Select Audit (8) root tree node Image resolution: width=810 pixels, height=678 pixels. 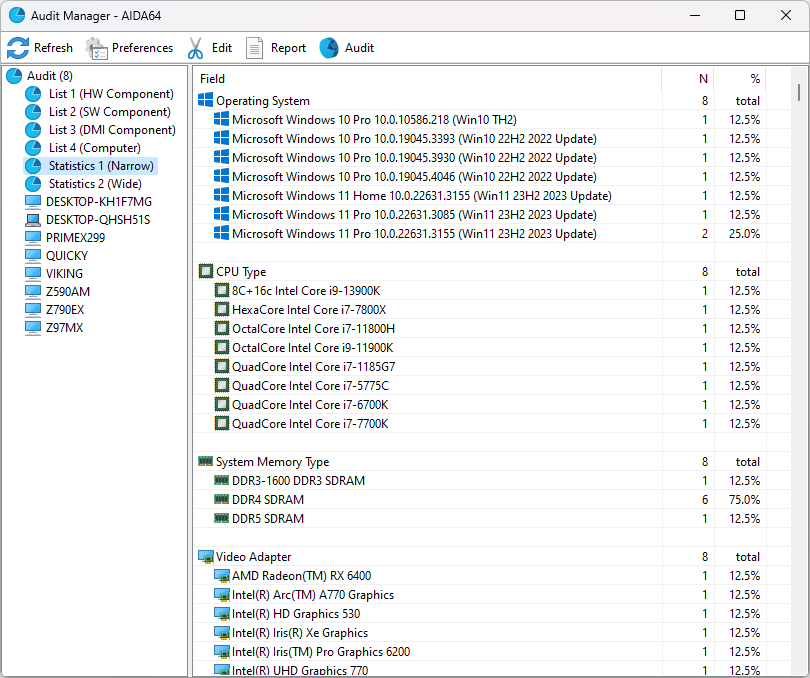point(49,76)
